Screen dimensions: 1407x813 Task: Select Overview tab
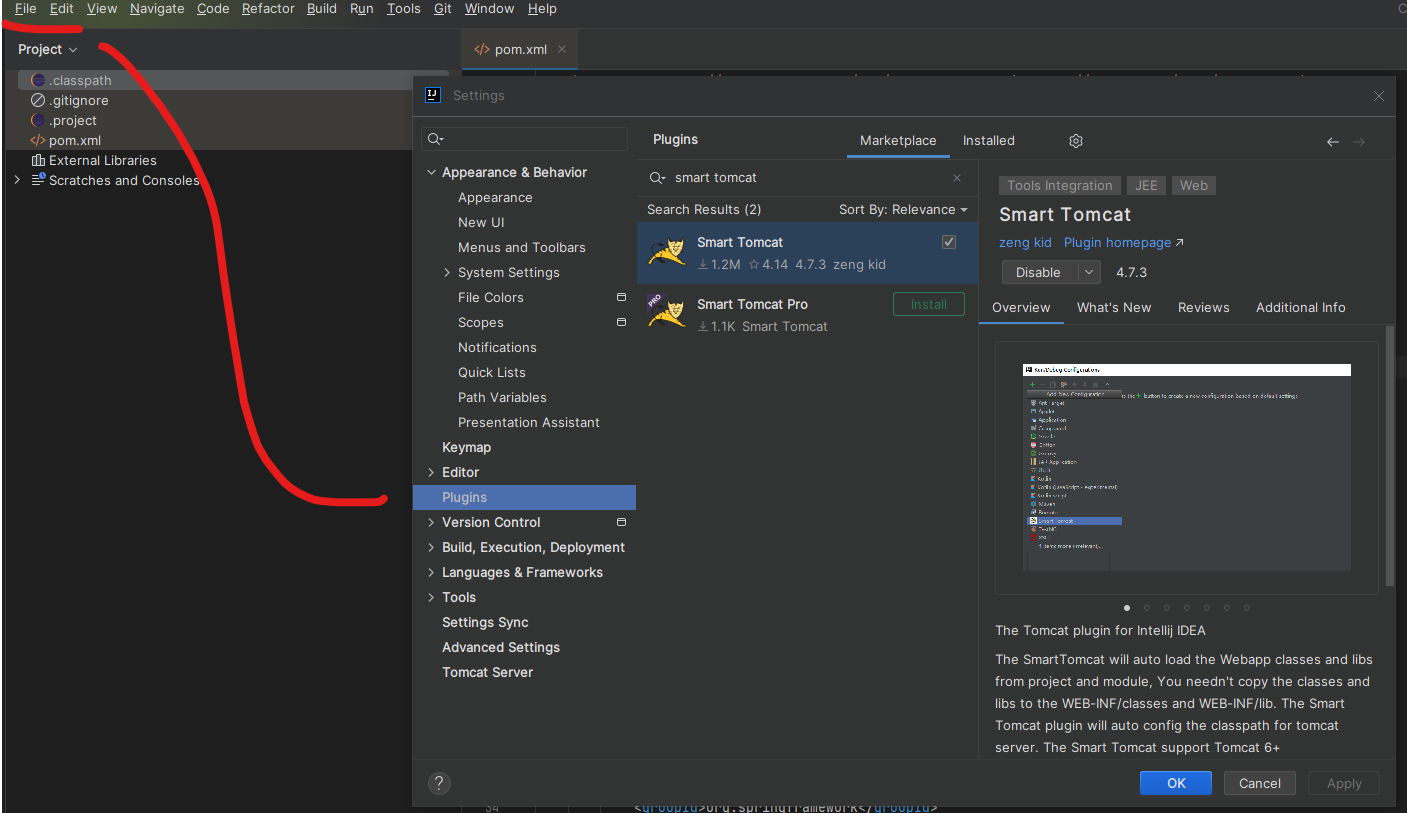tap(1021, 308)
